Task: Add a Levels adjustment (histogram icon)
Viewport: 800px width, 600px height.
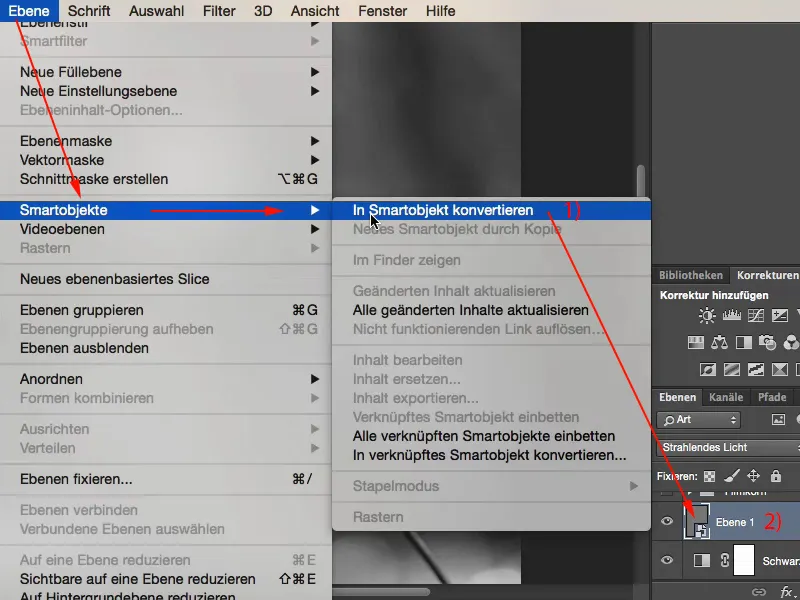Action: (x=732, y=316)
